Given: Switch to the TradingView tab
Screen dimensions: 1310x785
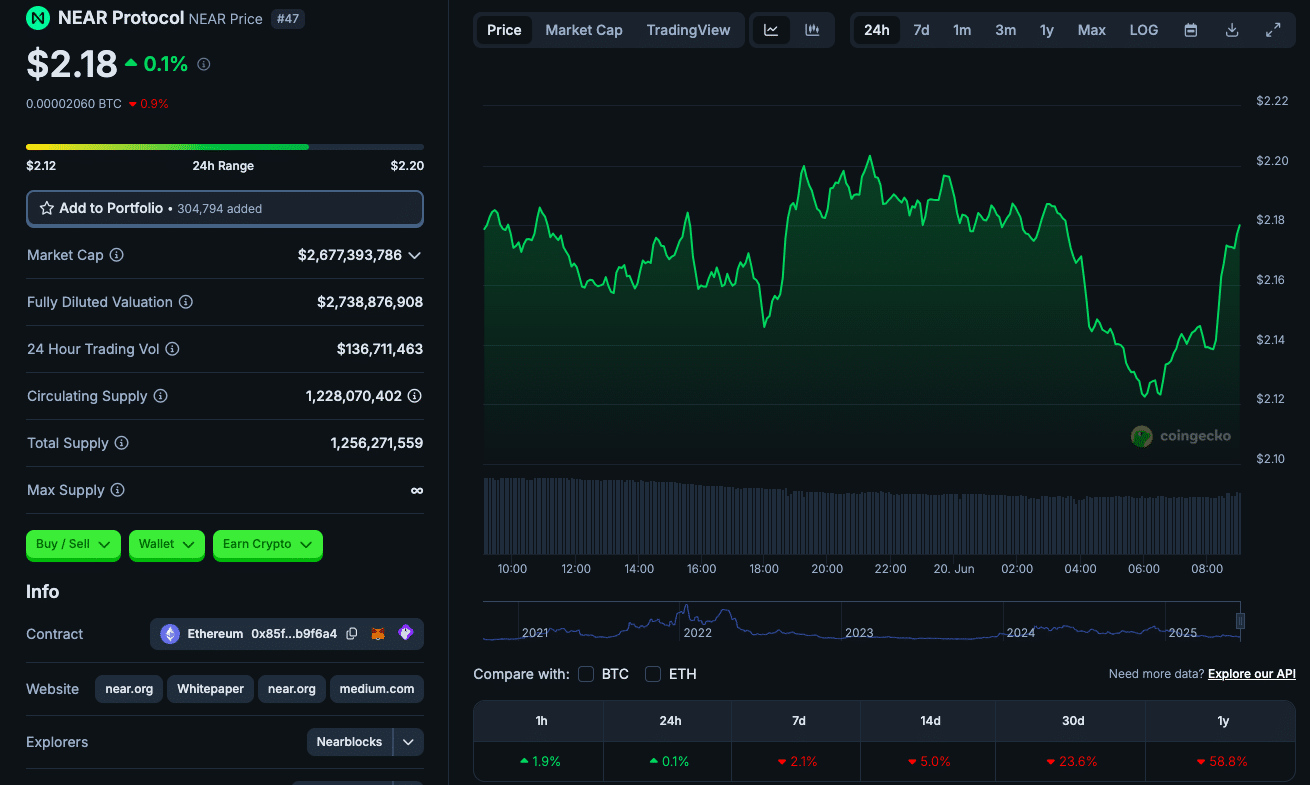Looking at the screenshot, I should (688, 30).
